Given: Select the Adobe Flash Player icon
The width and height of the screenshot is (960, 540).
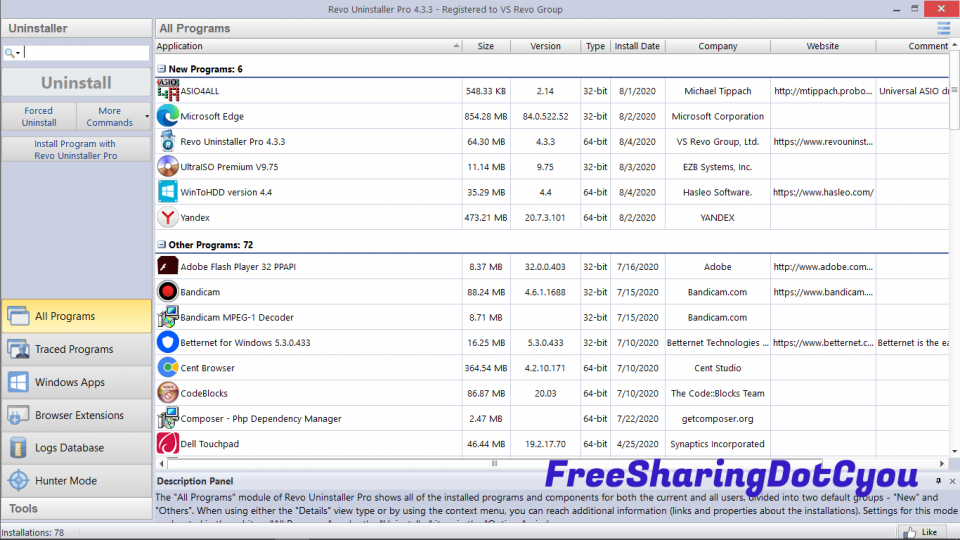Looking at the screenshot, I should (168, 267).
